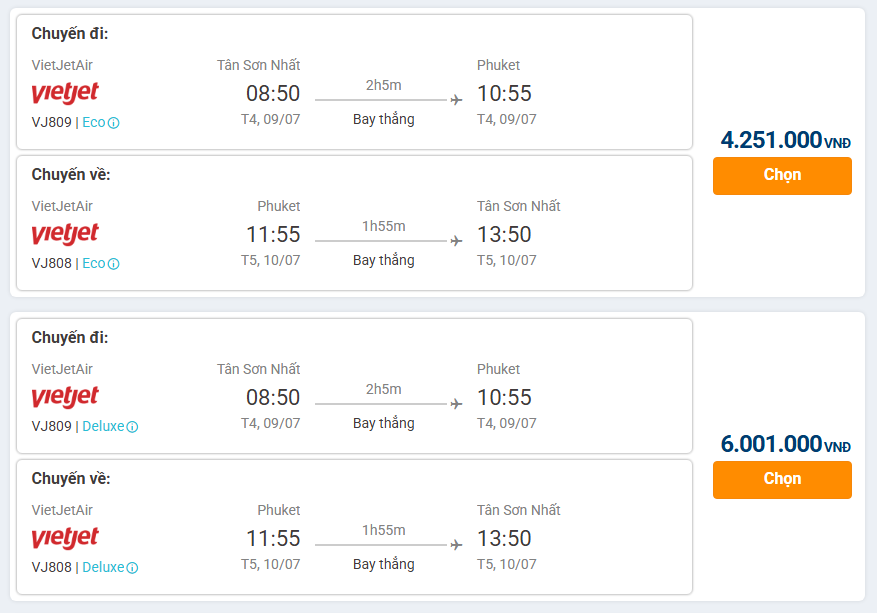
Task: Click Vietjet logo on Eco outbound flight
Action: click(65, 94)
